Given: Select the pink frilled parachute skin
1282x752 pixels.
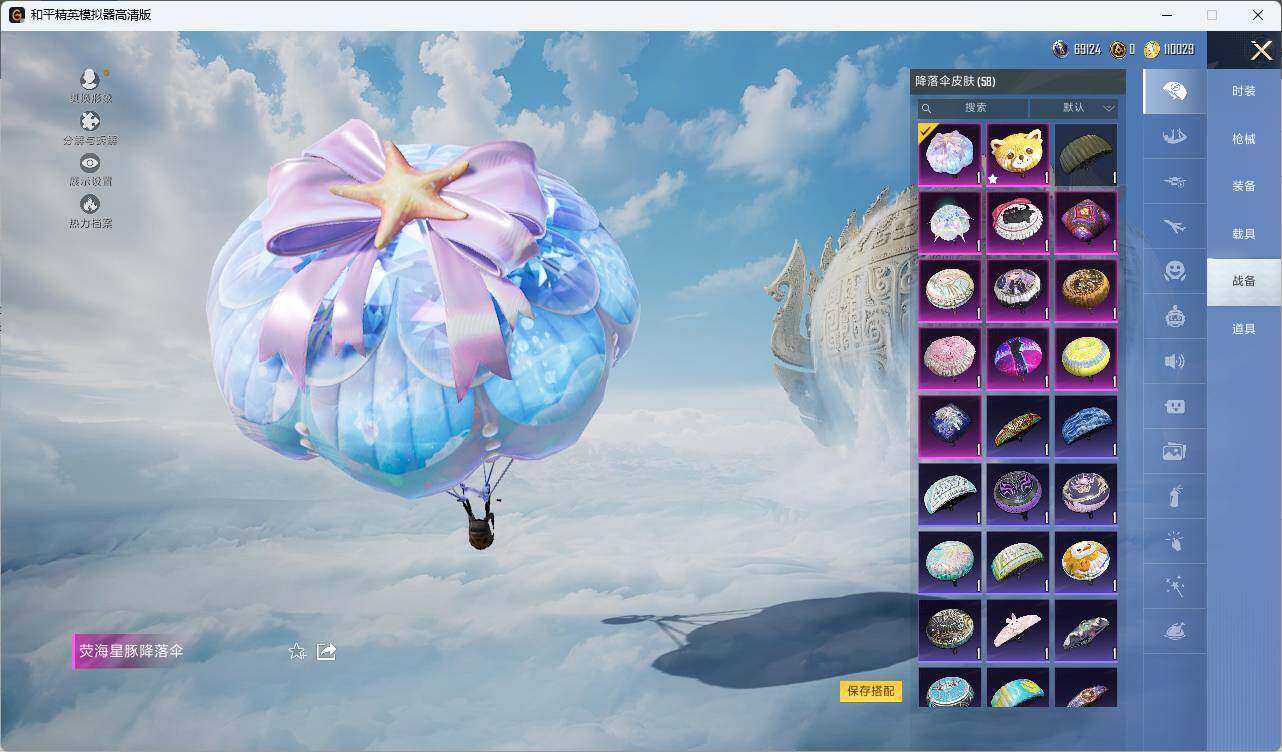Looking at the screenshot, I should point(950,358).
